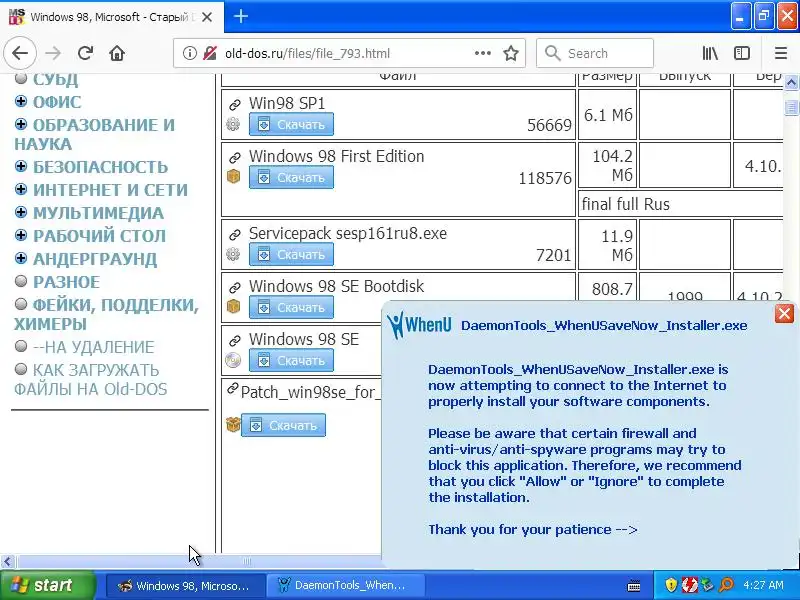800x600 pixels.
Task: Go back to the previous page
Action: 20,53
